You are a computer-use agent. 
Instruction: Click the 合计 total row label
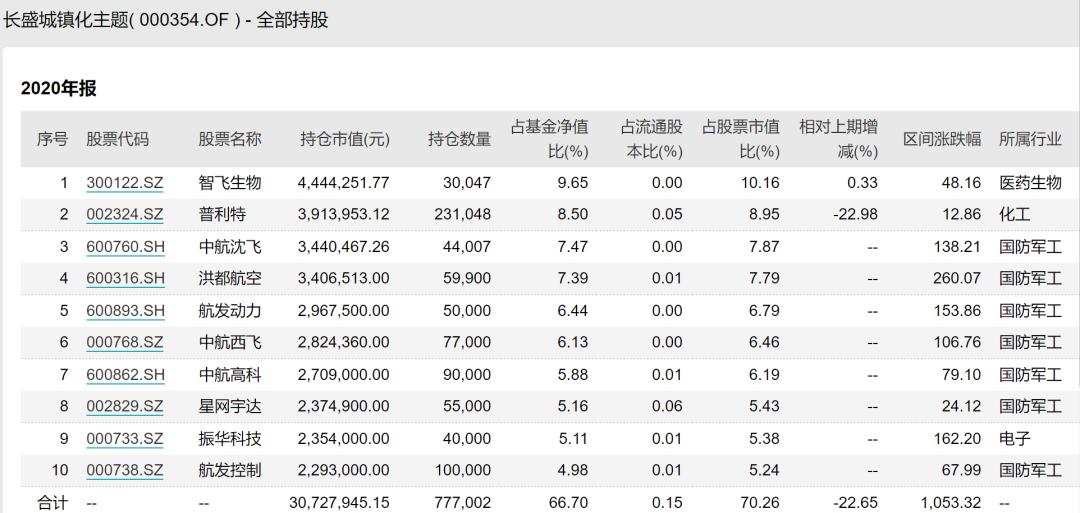click(52, 503)
